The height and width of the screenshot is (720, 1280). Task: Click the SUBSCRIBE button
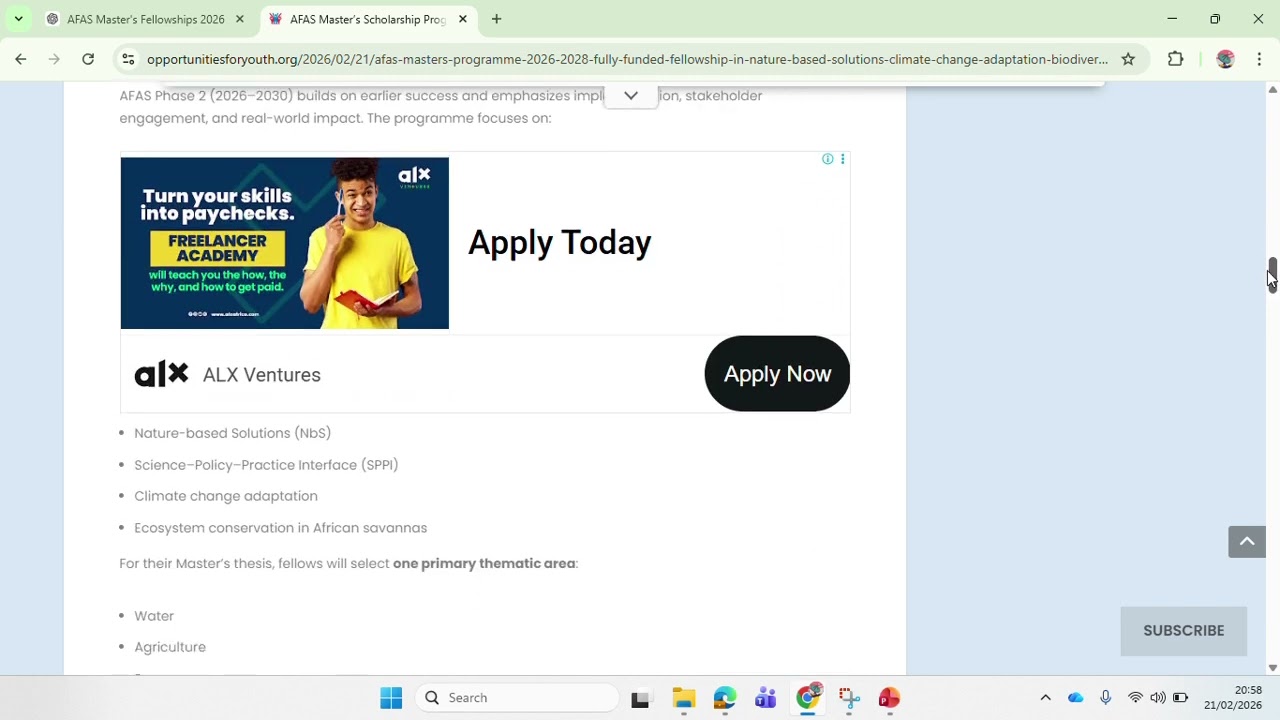(1184, 631)
